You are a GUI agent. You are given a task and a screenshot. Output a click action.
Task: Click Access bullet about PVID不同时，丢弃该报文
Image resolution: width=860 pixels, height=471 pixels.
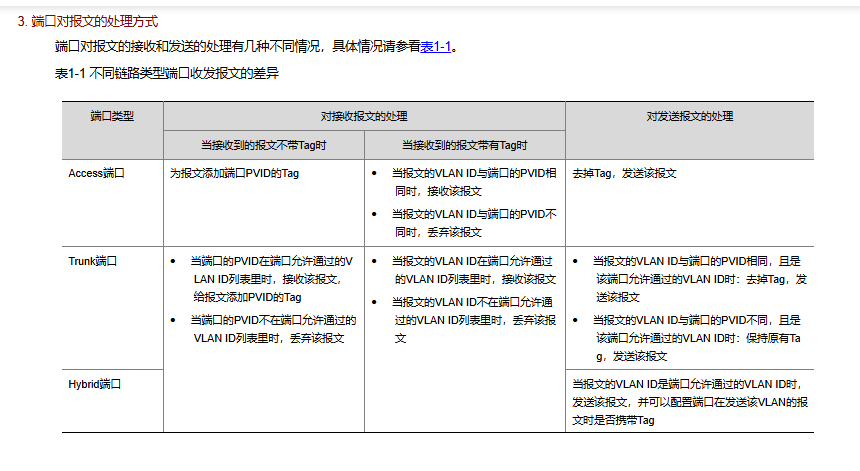click(x=474, y=223)
